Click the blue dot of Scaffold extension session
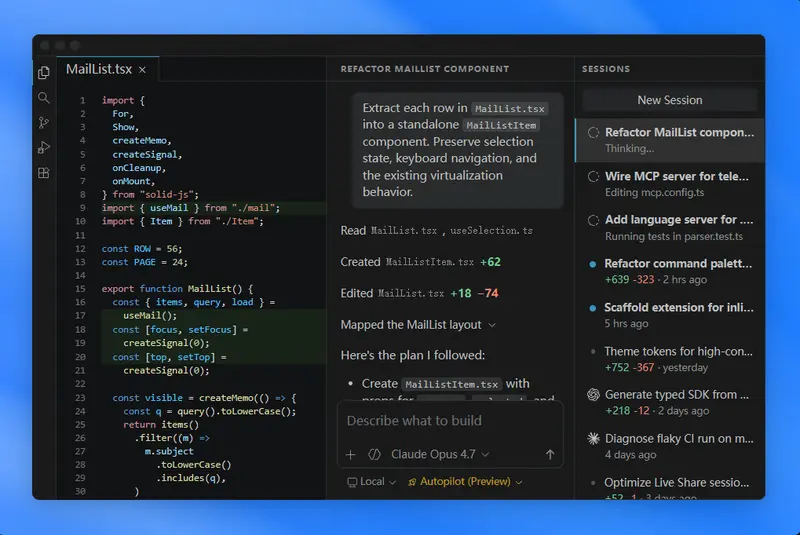The width and height of the screenshot is (800, 535). 592,308
